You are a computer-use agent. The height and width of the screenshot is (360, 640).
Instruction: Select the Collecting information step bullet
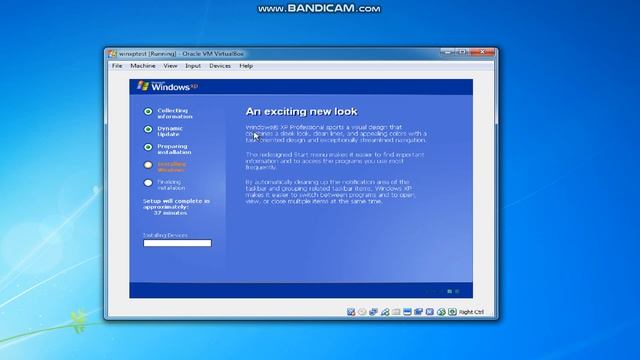[148, 111]
